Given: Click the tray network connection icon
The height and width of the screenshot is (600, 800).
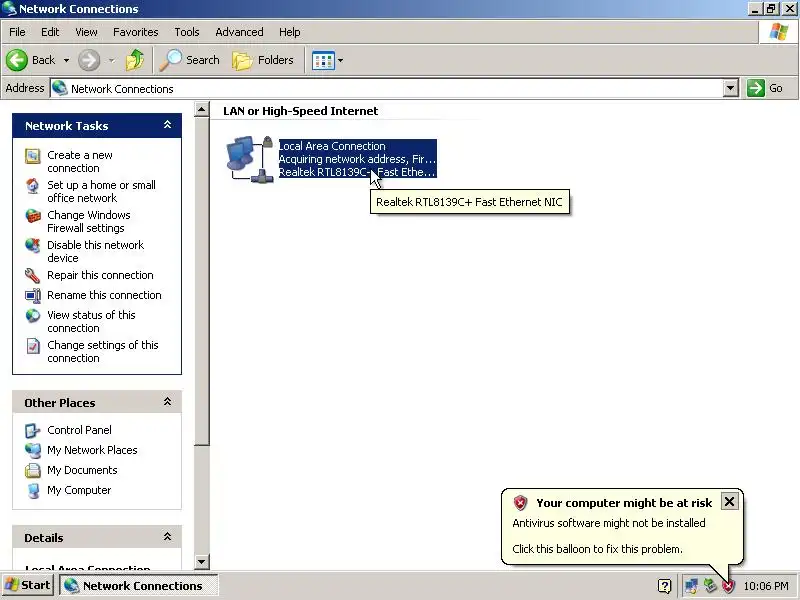Looking at the screenshot, I should pyautogui.click(x=691, y=586).
